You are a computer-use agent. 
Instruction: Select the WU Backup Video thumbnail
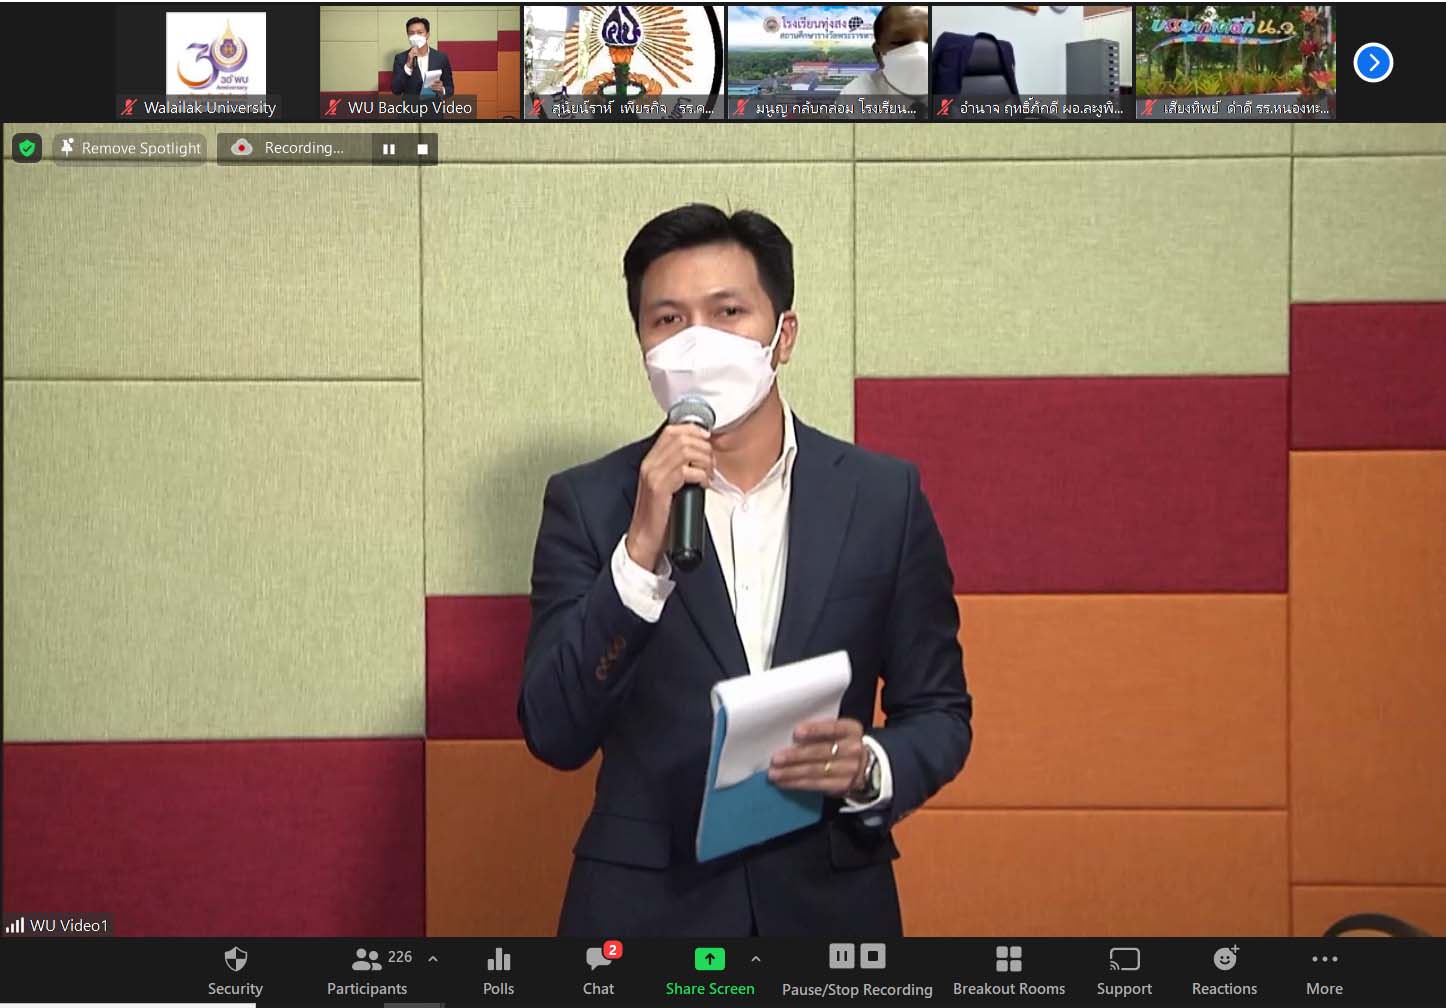(x=420, y=62)
